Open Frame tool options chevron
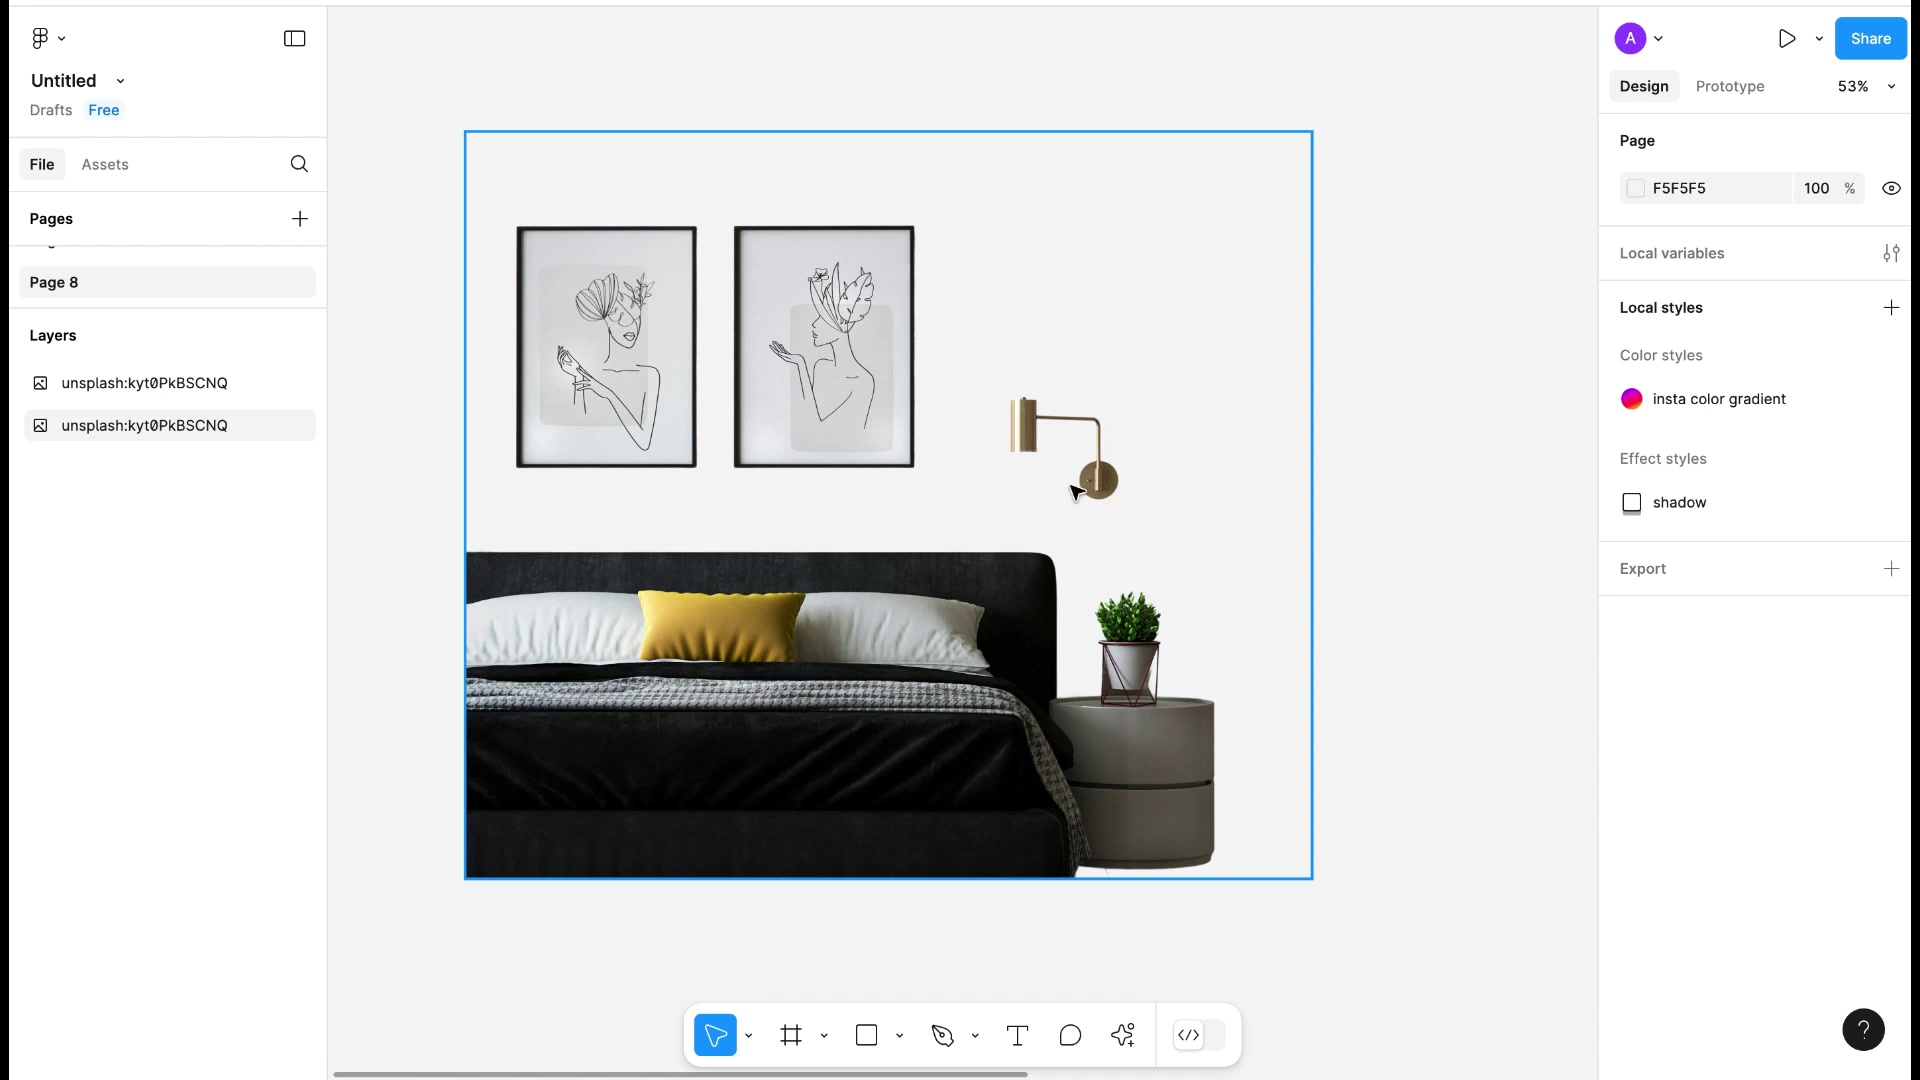The width and height of the screenshot is (1920, 1080). [824, 1036]
